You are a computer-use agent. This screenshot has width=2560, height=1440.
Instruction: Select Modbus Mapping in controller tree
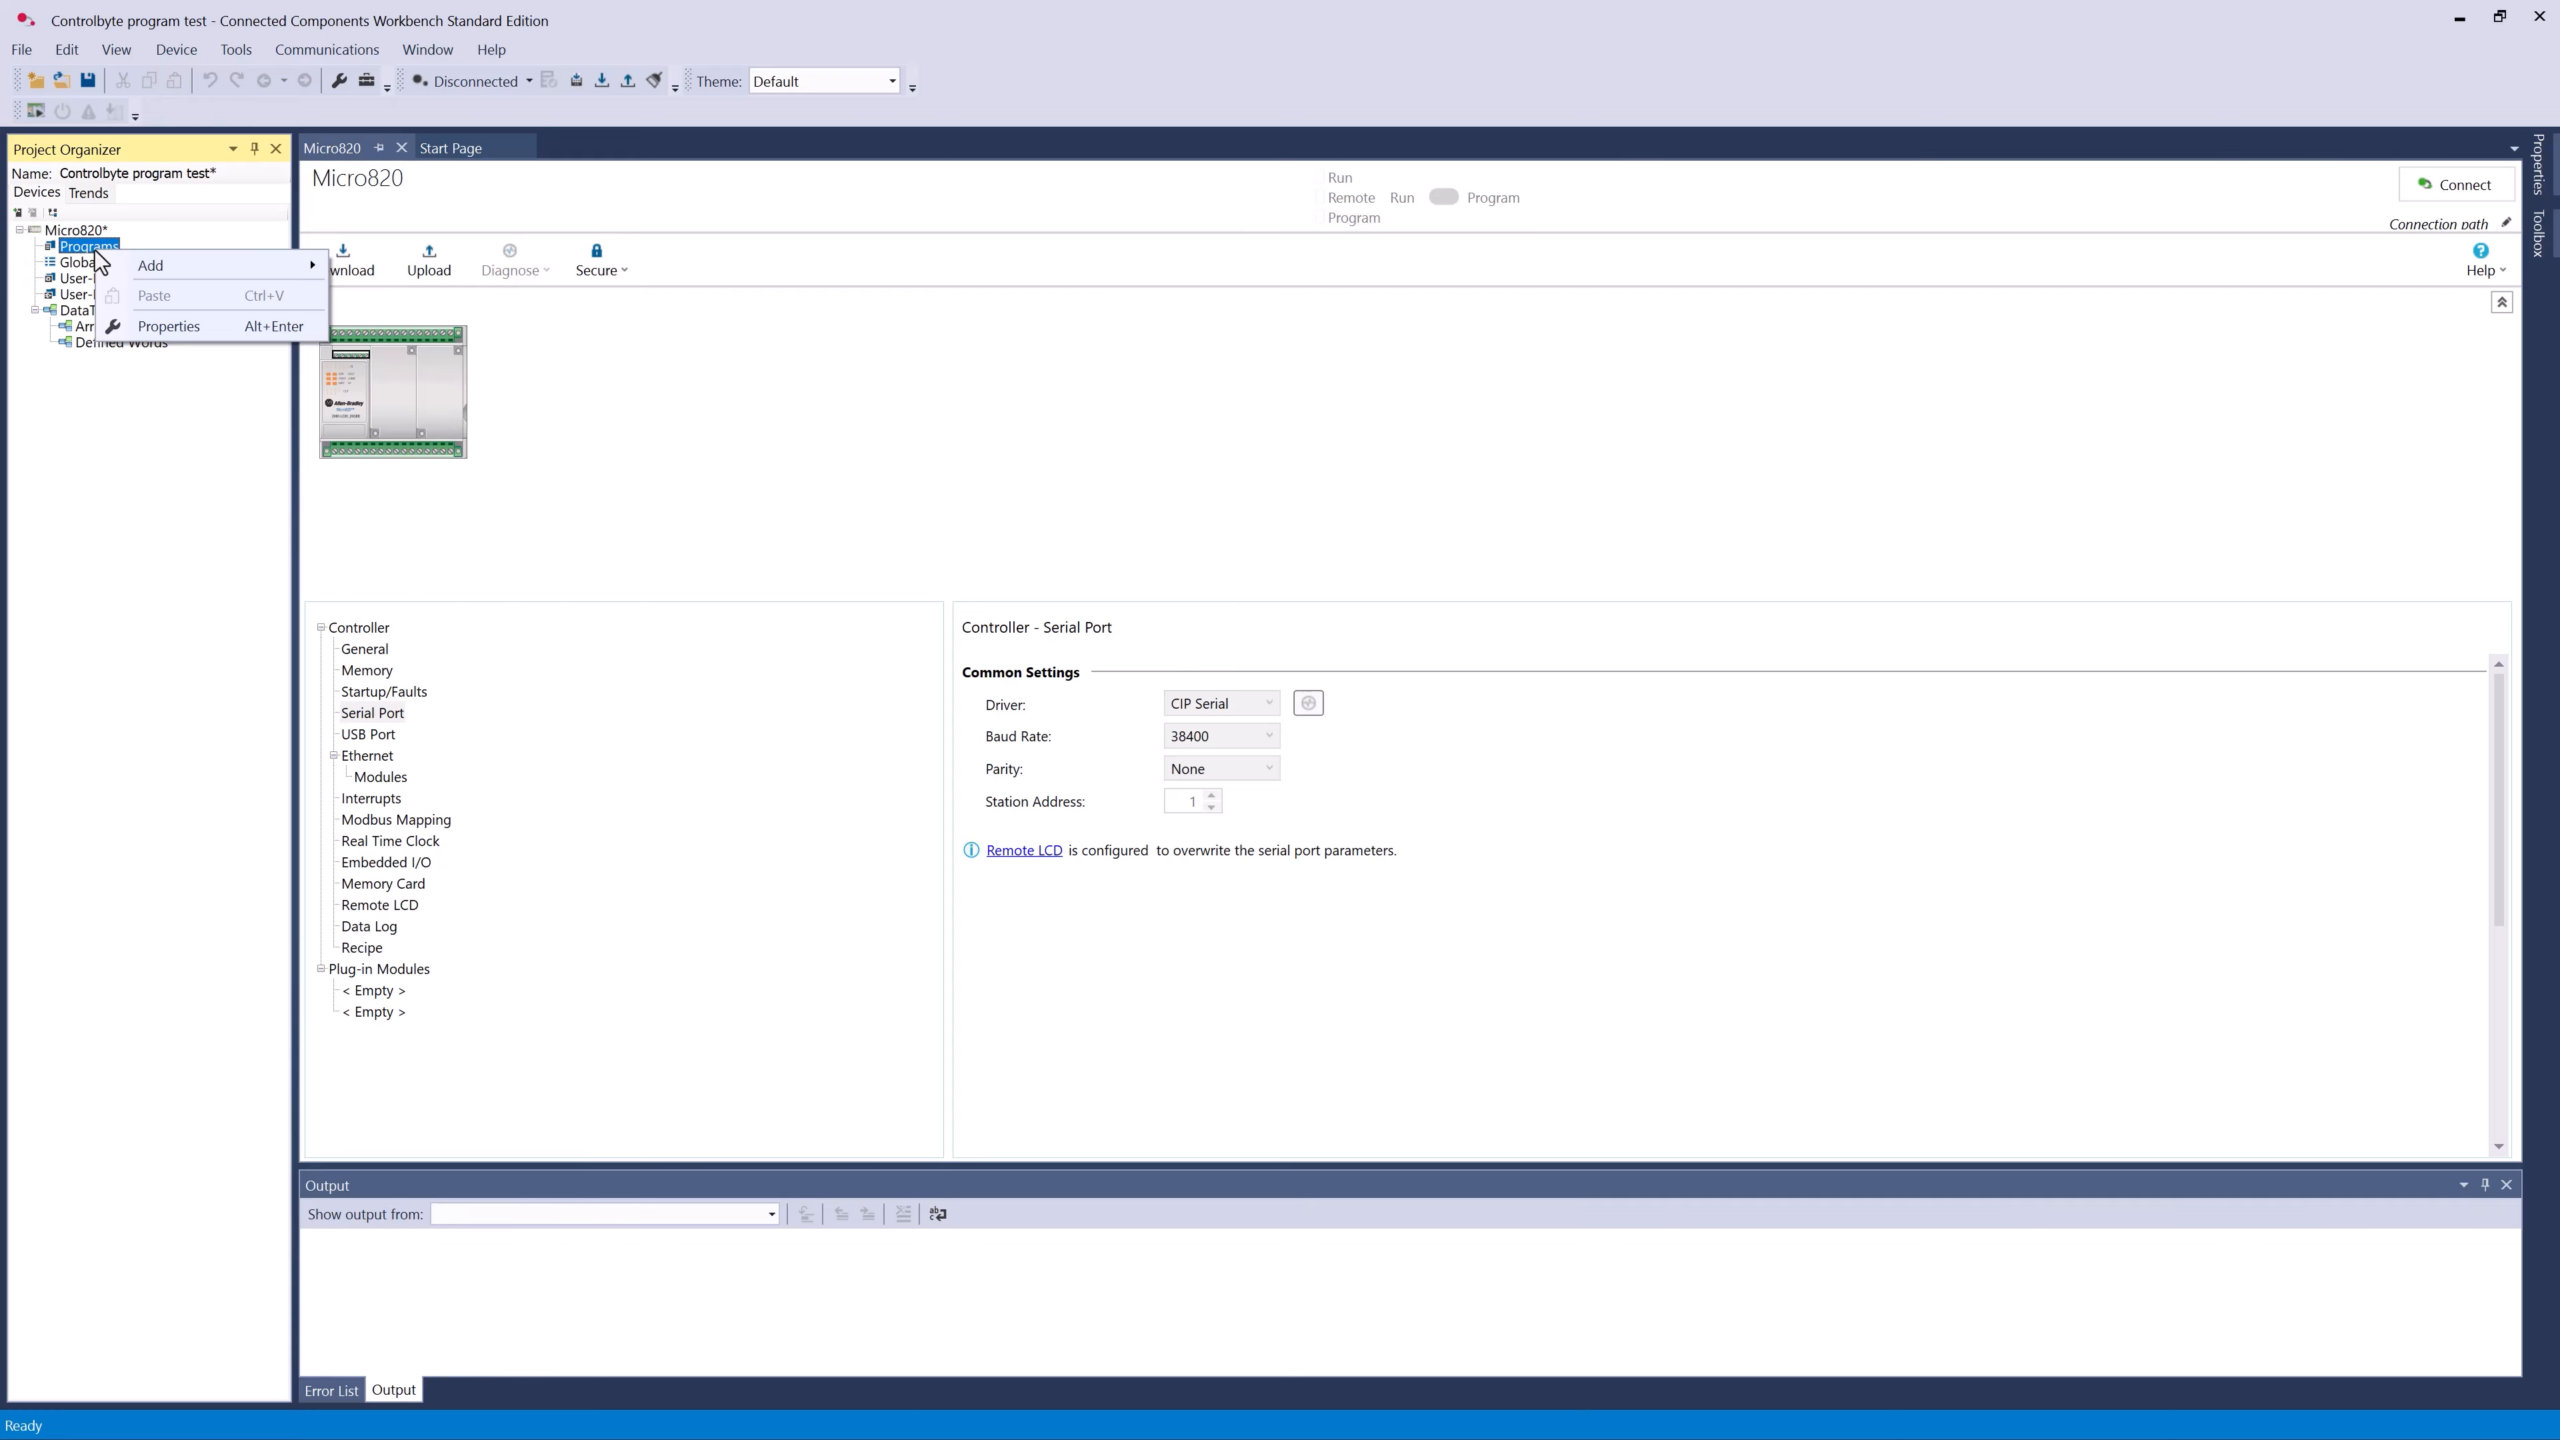pyautogui.click(x=396, y=820)
